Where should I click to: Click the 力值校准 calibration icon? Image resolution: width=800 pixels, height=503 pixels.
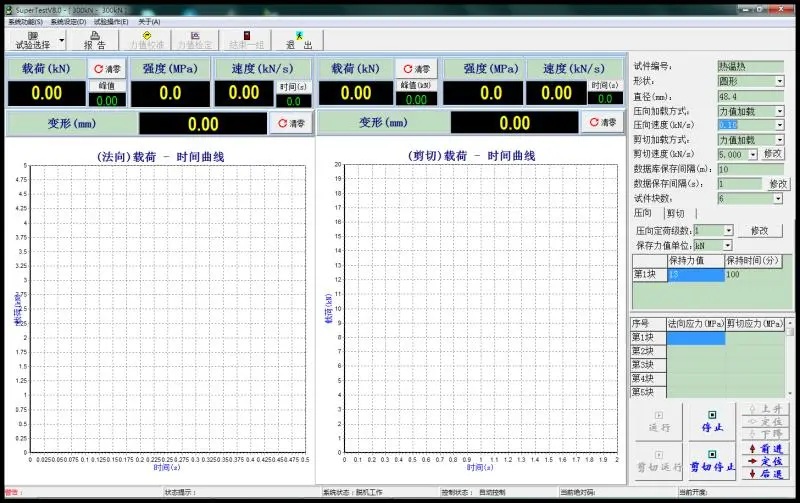tap(146, 40)
